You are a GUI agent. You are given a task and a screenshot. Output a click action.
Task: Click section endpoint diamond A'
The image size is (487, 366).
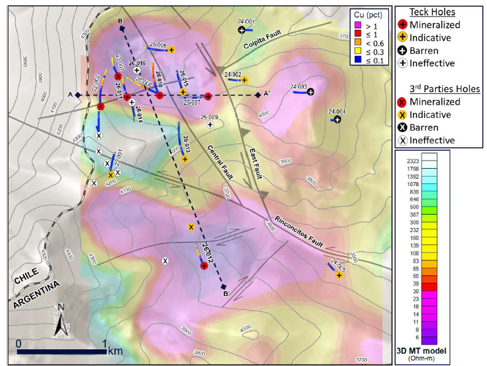258,95
